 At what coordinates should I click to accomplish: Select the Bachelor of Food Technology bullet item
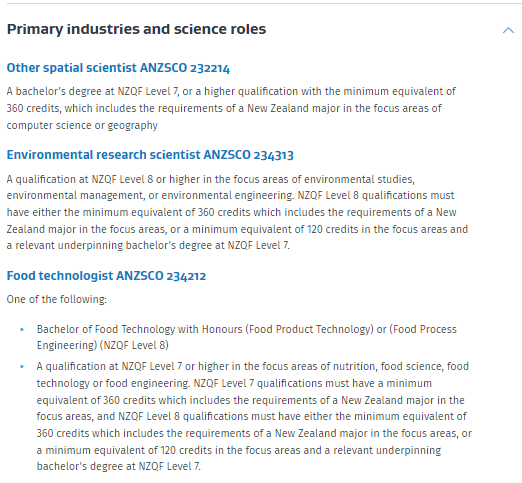247,337
